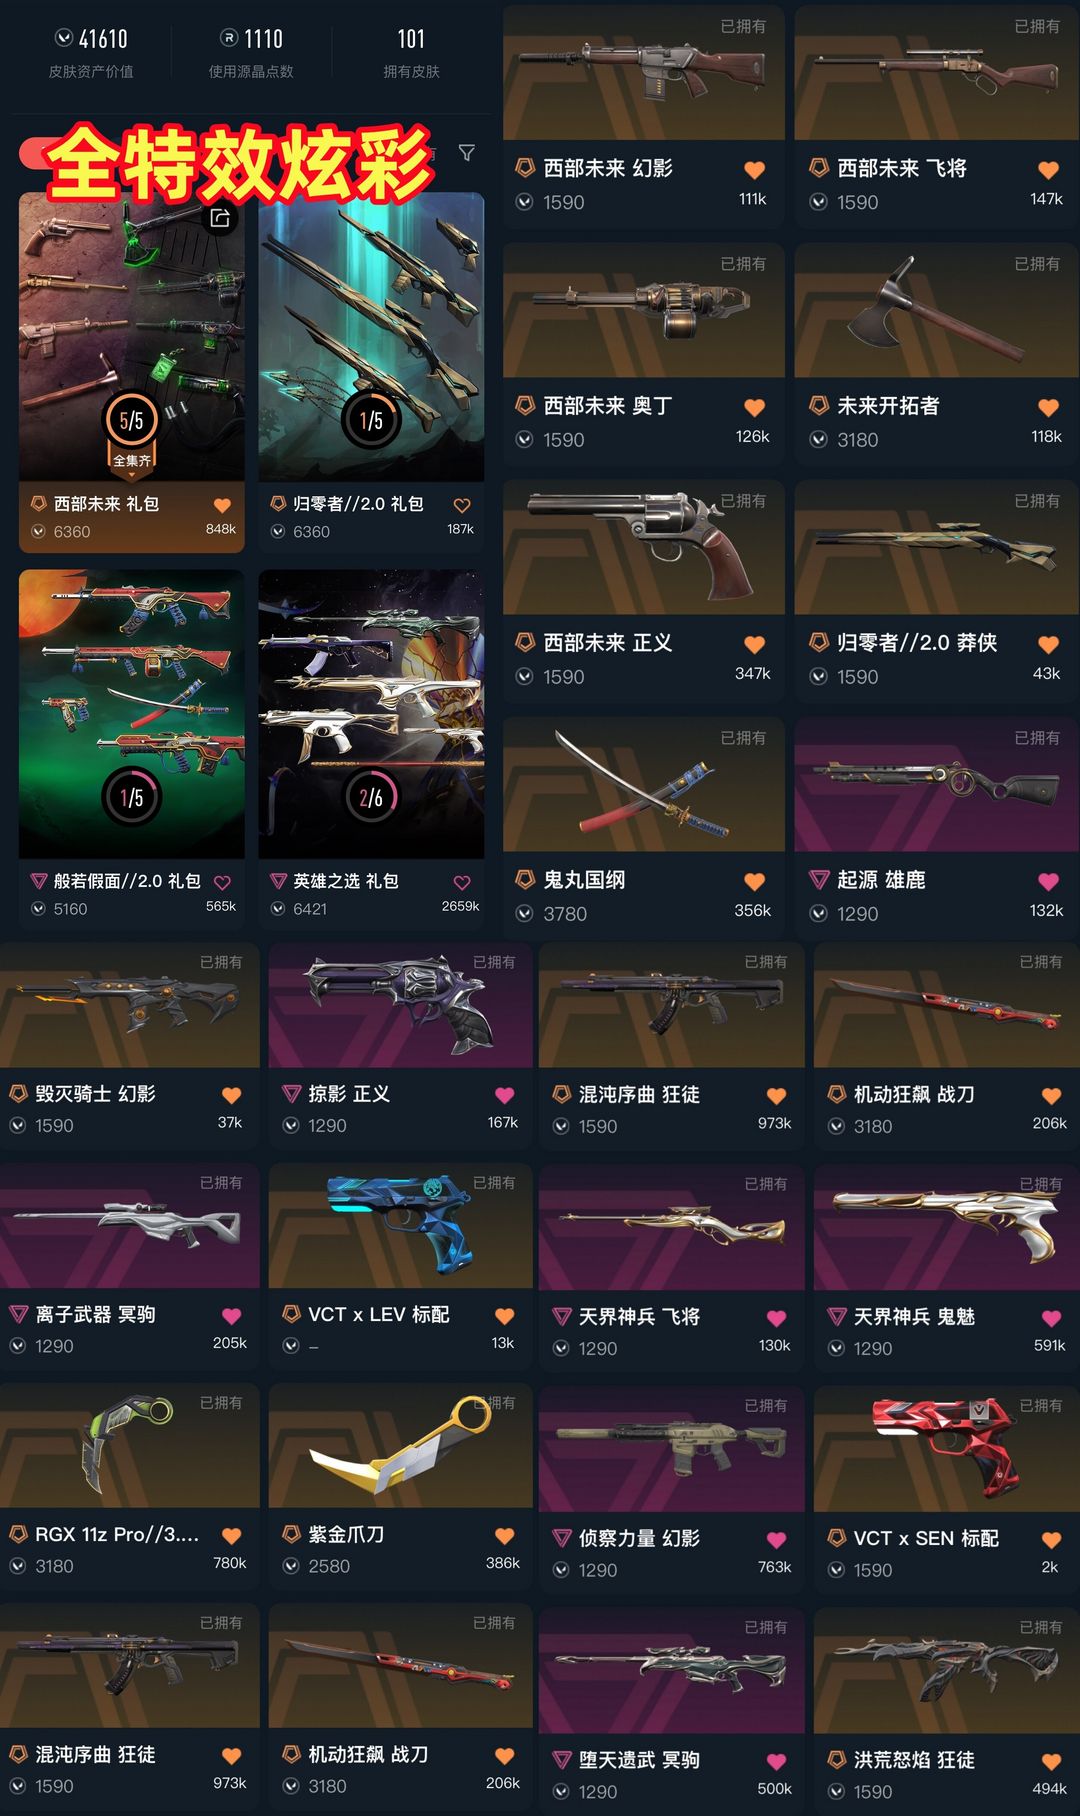Open the filter funnel icon
The image size is (1080, 1816).
pos(466,153)
